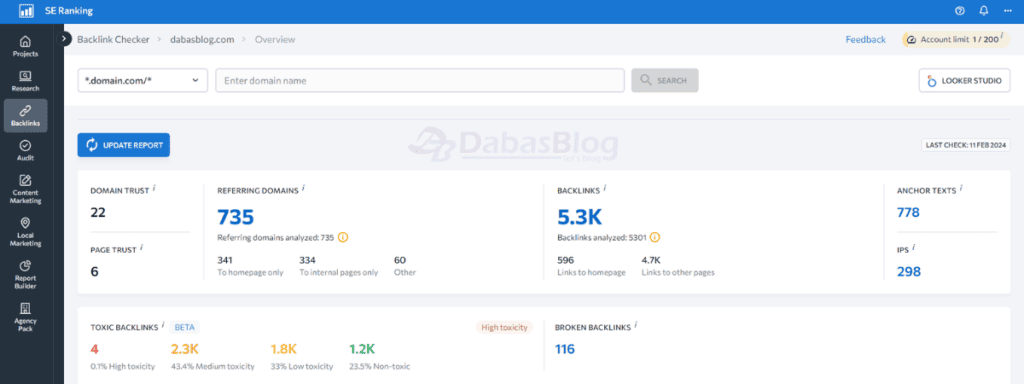Click 341 To homepage only count
This screenshot has width=1024, height=384.
[225, 260]
